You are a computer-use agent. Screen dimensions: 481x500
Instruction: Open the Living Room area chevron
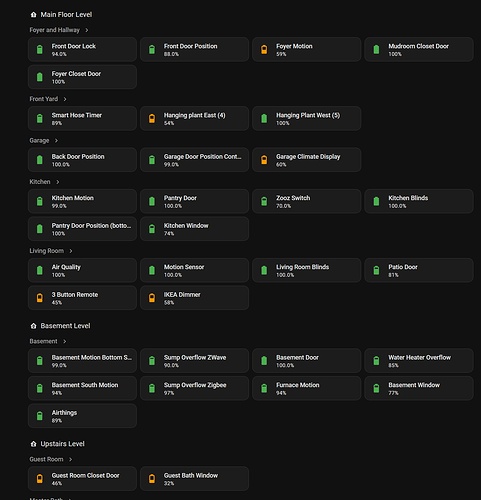click(x=71, y=251)
